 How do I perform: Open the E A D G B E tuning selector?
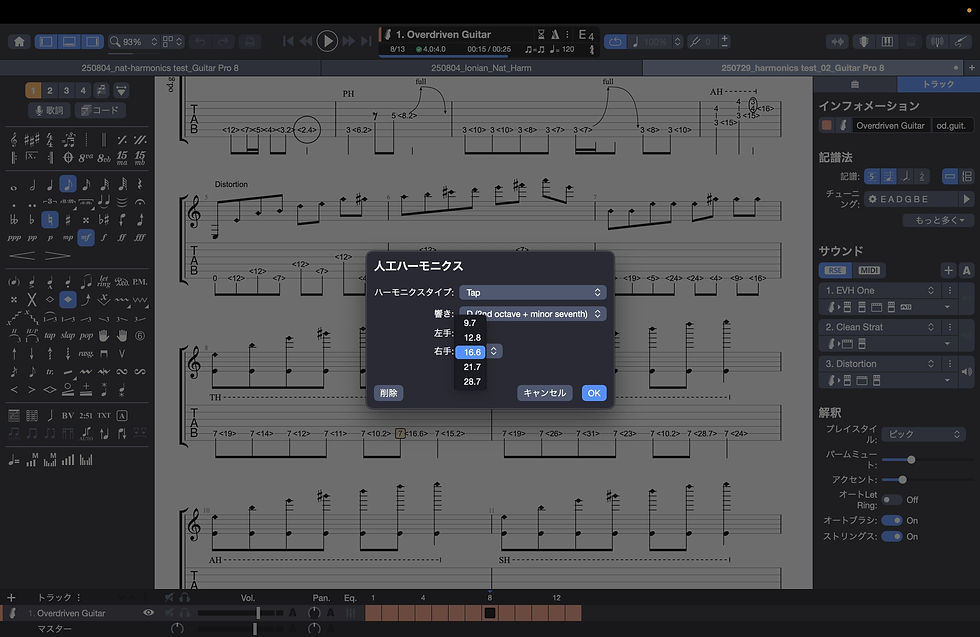point(911,199)
